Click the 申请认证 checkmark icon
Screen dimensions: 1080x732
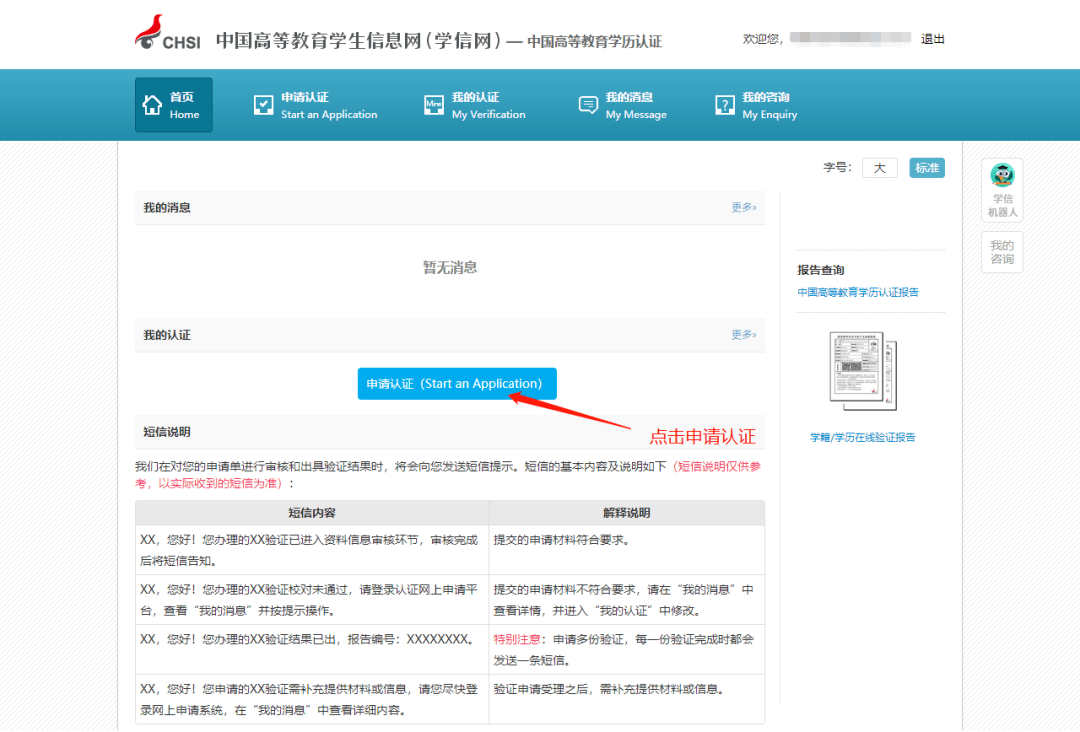pyautogui.click(x=262, y=104)
